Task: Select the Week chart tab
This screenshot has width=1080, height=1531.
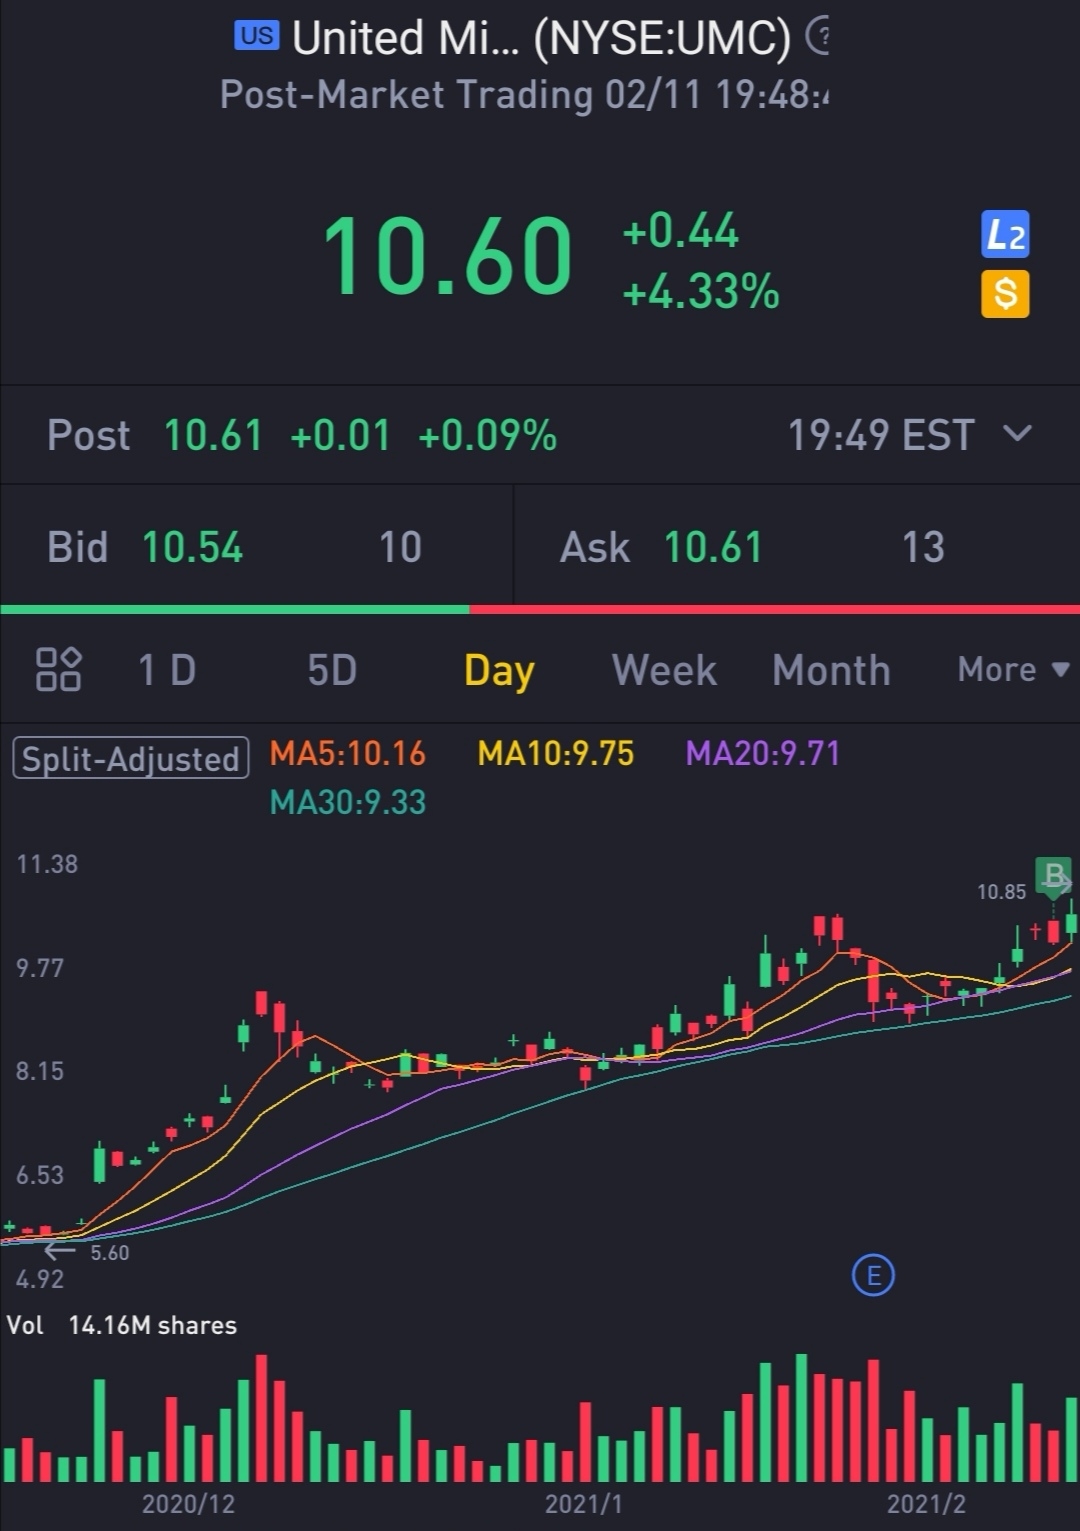Action: point(664,670)
